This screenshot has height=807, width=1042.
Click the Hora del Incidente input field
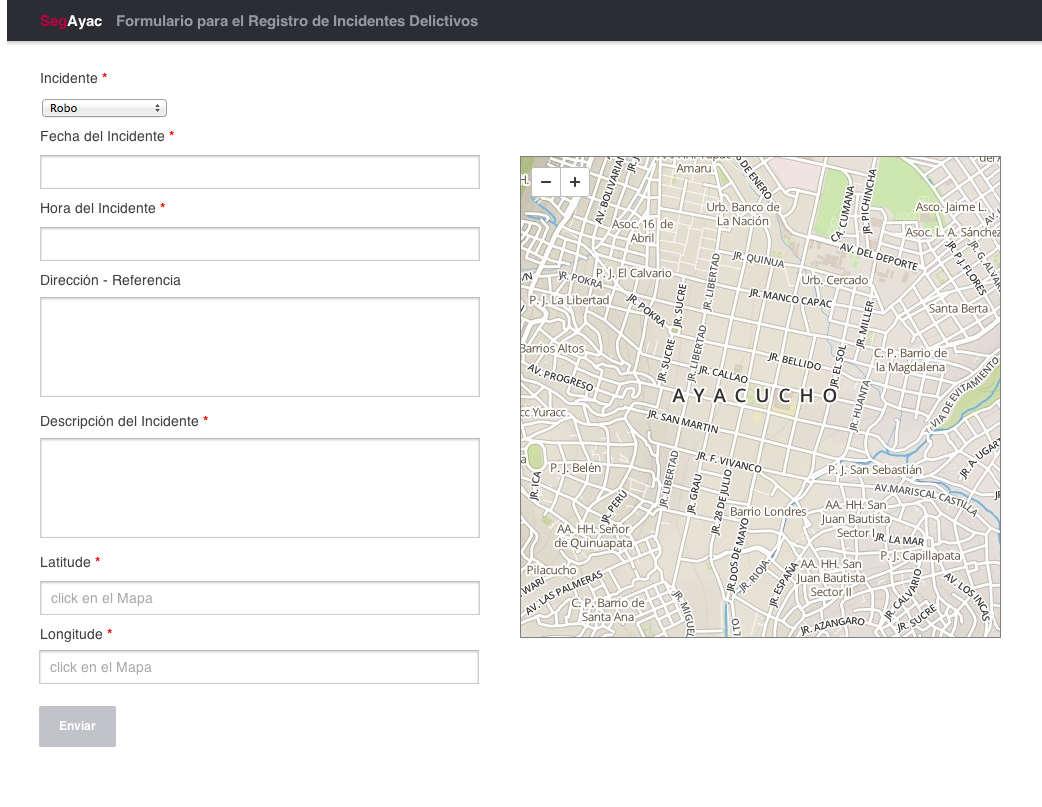click(259, 243)
